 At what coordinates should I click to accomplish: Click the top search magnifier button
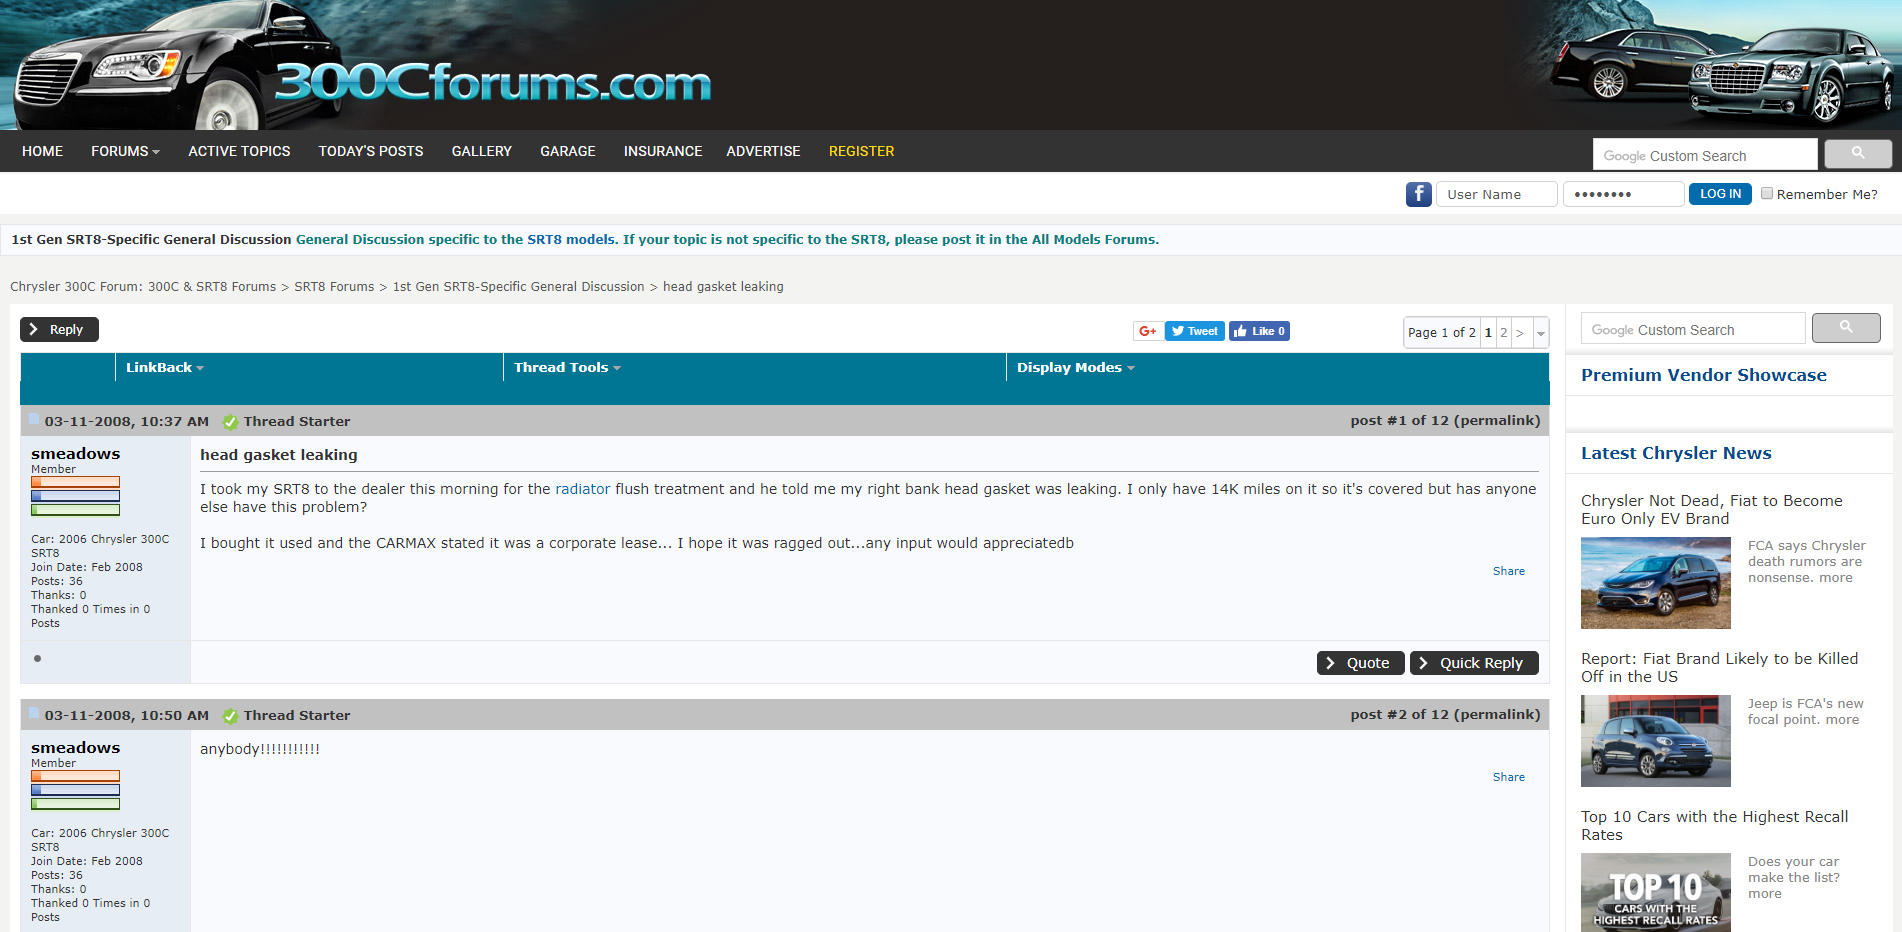[1857, 153]
